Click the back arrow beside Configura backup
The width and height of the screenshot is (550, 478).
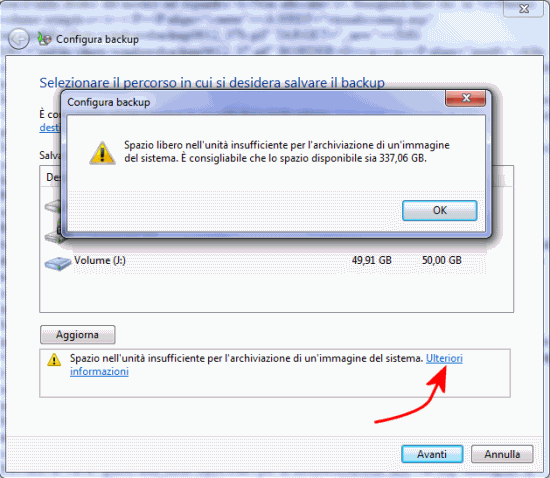click(x=19, y=39)
